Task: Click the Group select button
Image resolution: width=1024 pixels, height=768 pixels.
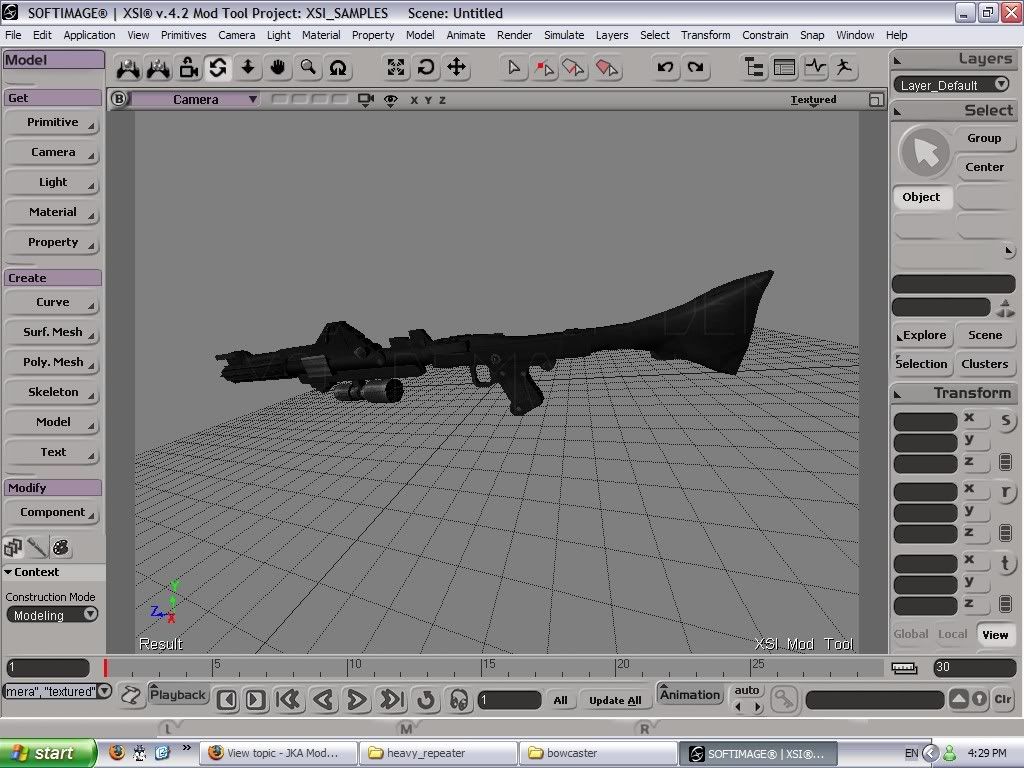Action: 984,138
